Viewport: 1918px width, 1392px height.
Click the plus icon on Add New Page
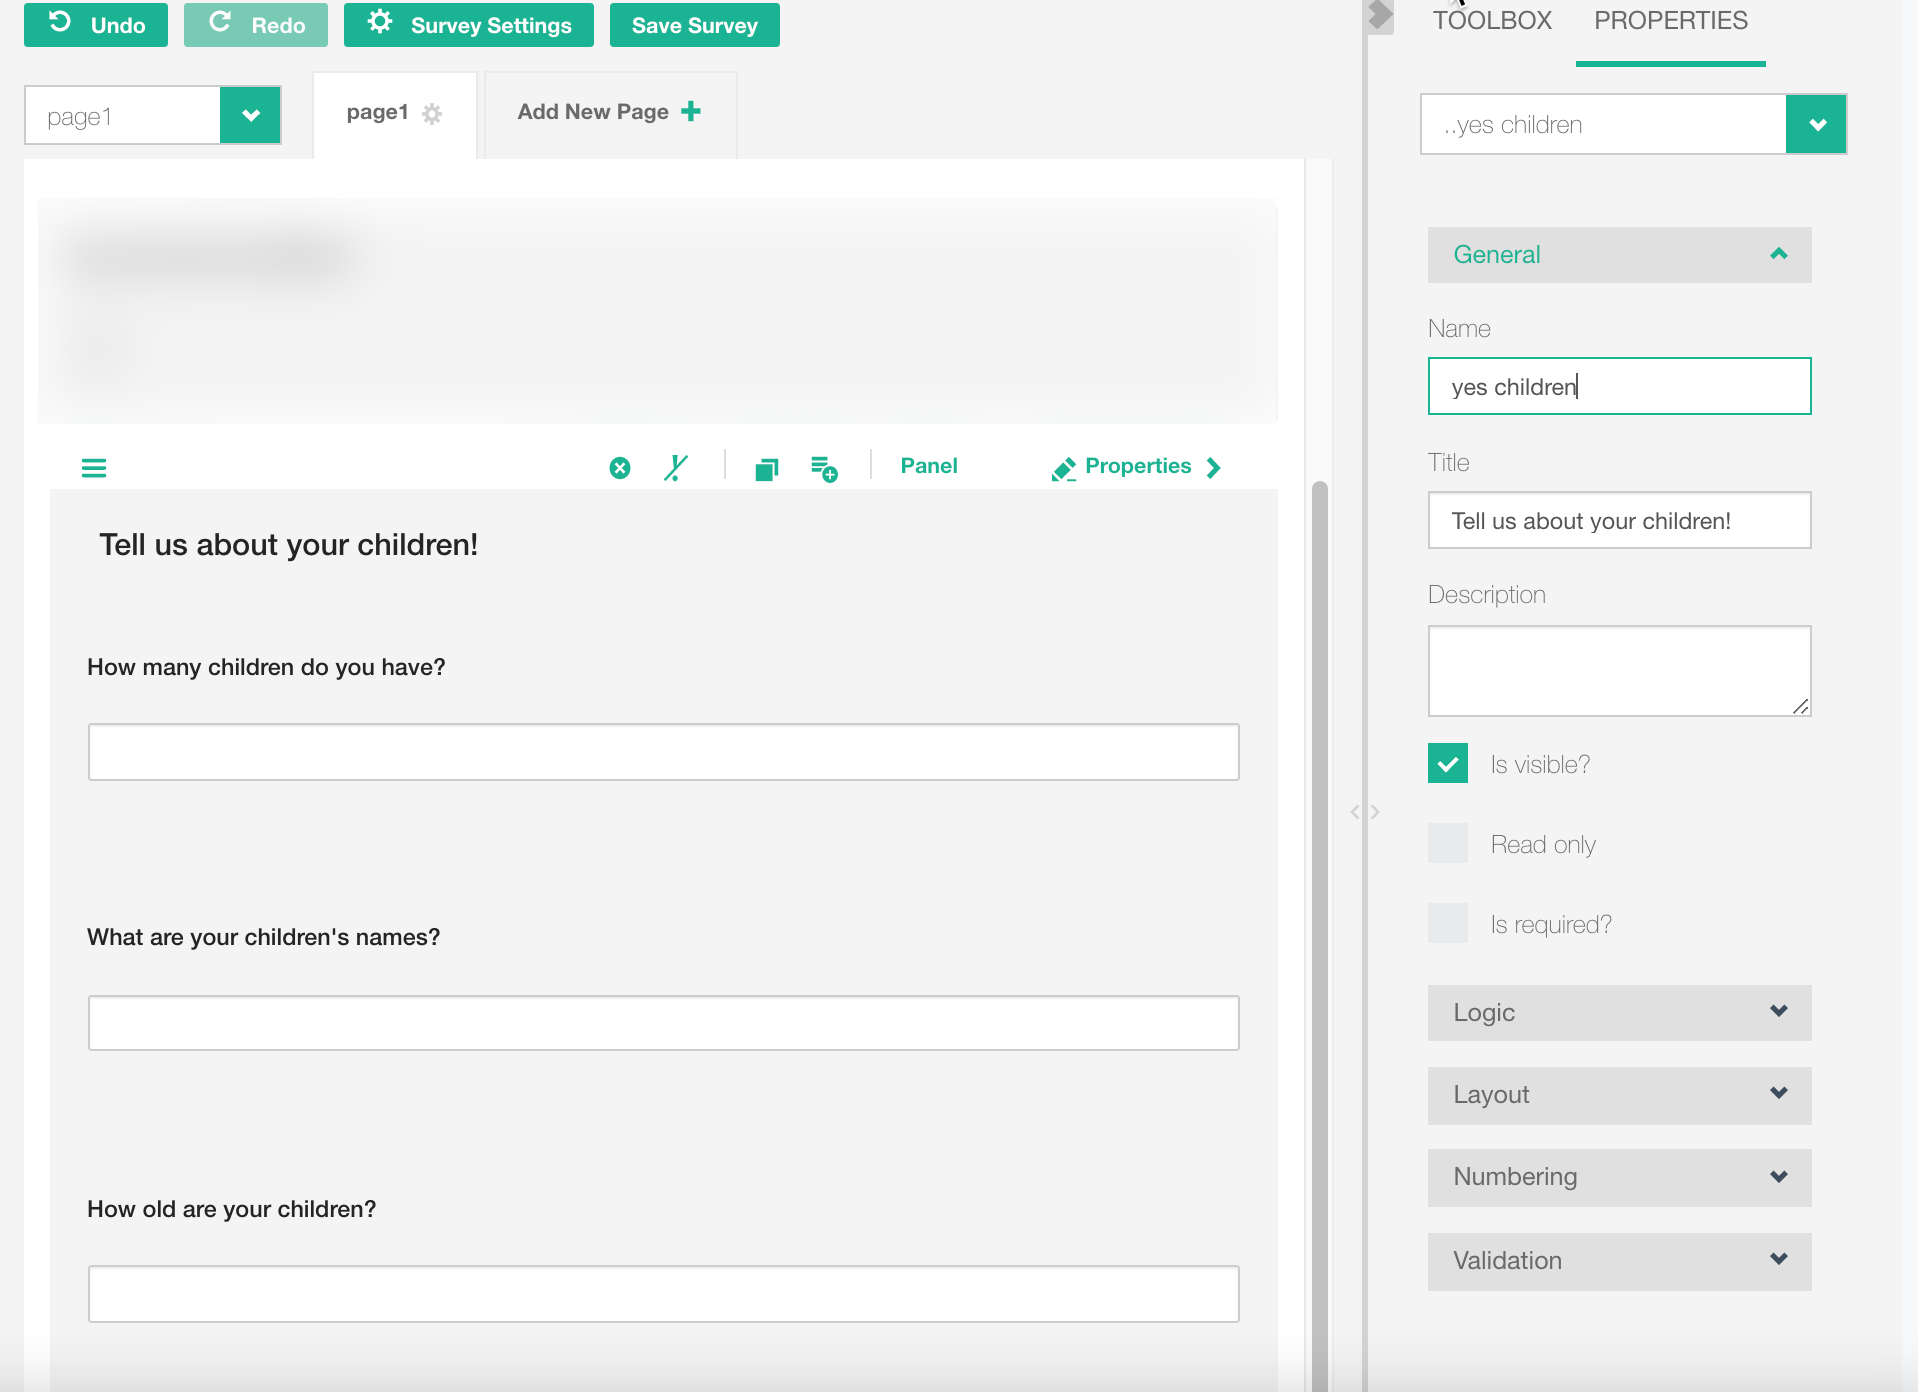pyautogui.click(x=691, y=111)
